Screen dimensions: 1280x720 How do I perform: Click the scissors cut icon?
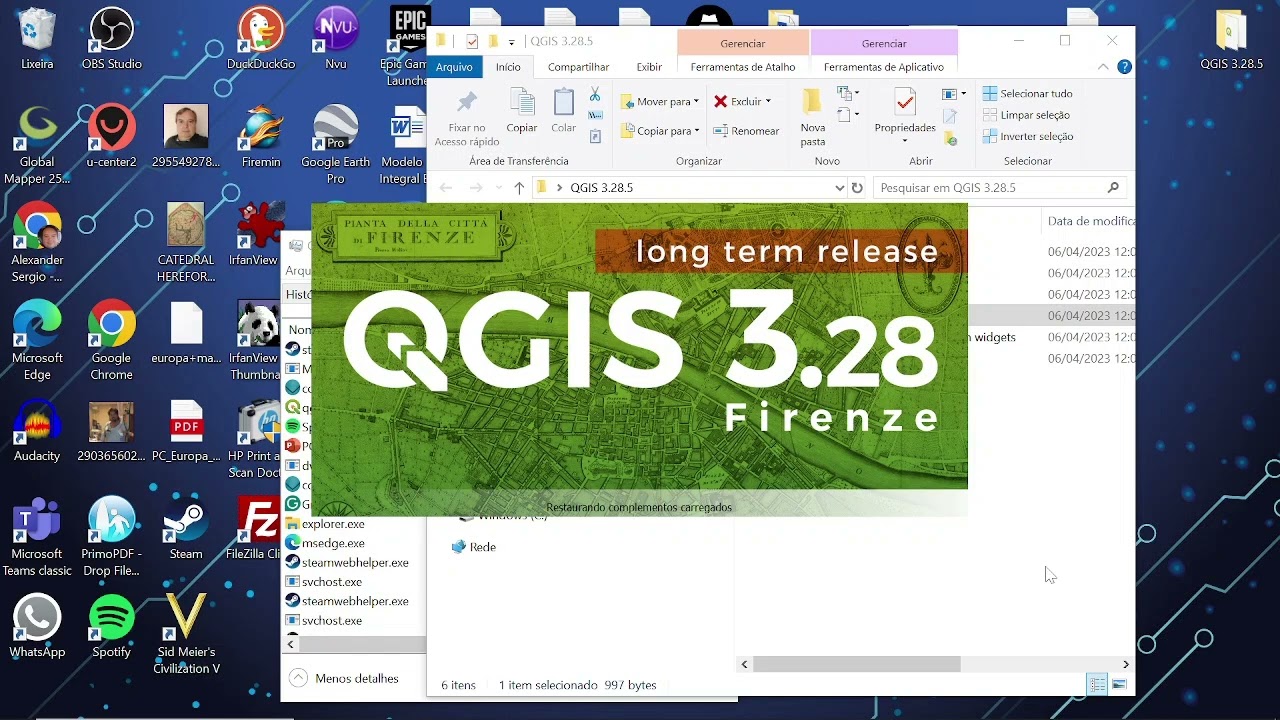pyautogui.click(x=595, y=94)
